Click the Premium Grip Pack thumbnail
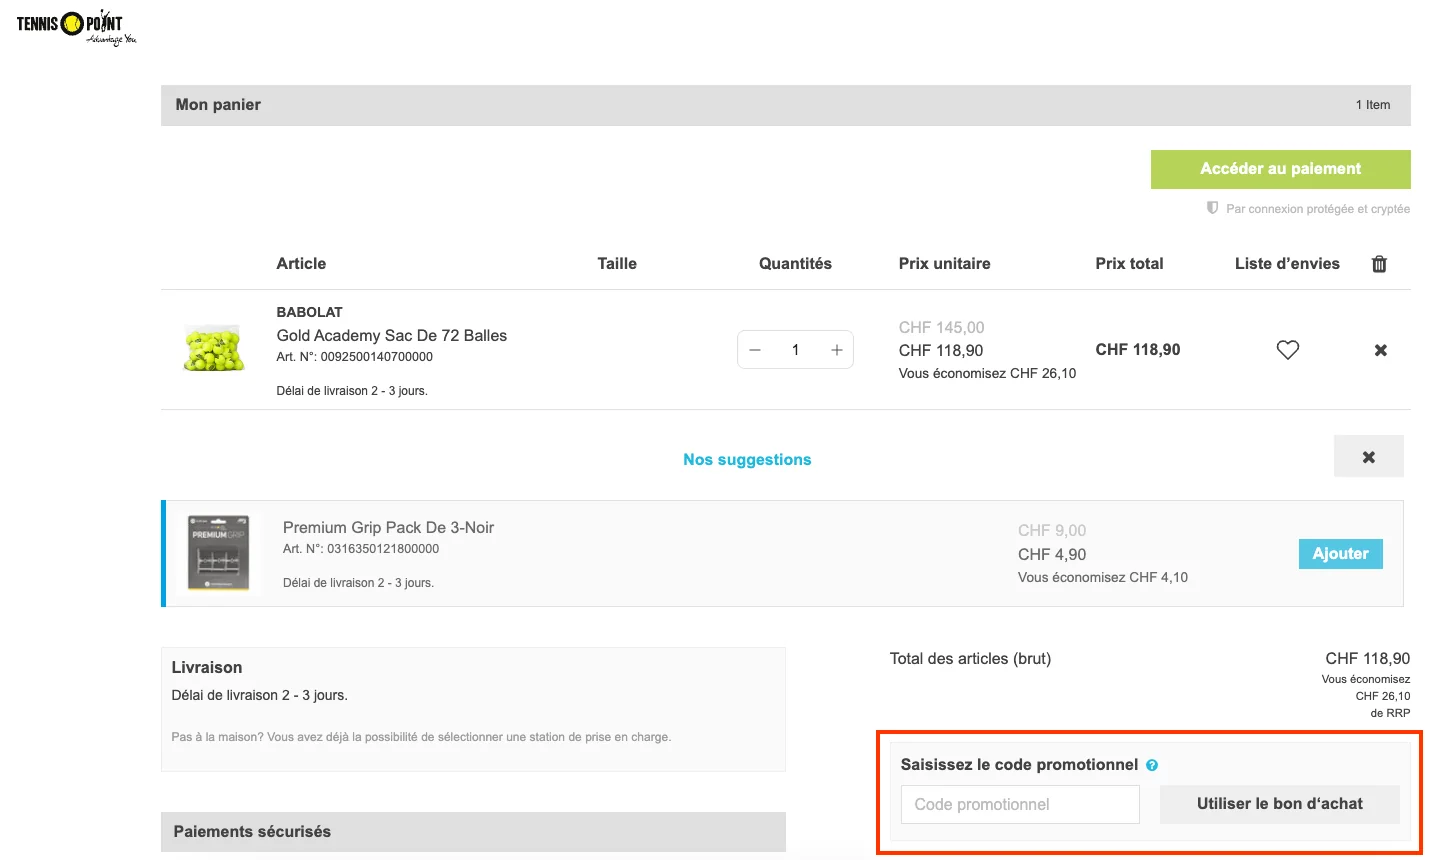The width and height of the screenshot is (1437, 860). pos(218,553)
